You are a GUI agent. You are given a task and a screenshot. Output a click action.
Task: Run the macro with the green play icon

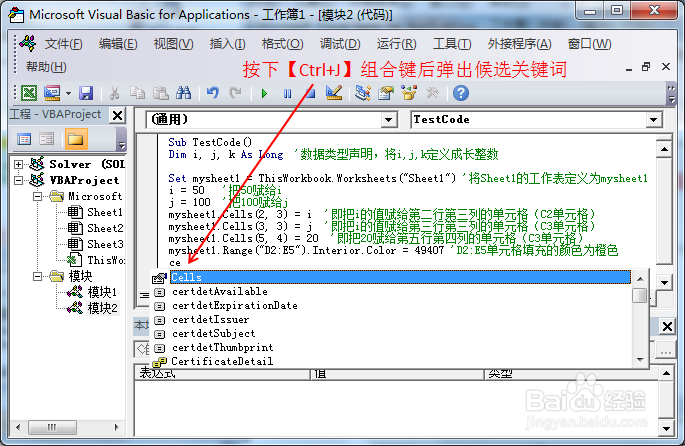(264, 93)
